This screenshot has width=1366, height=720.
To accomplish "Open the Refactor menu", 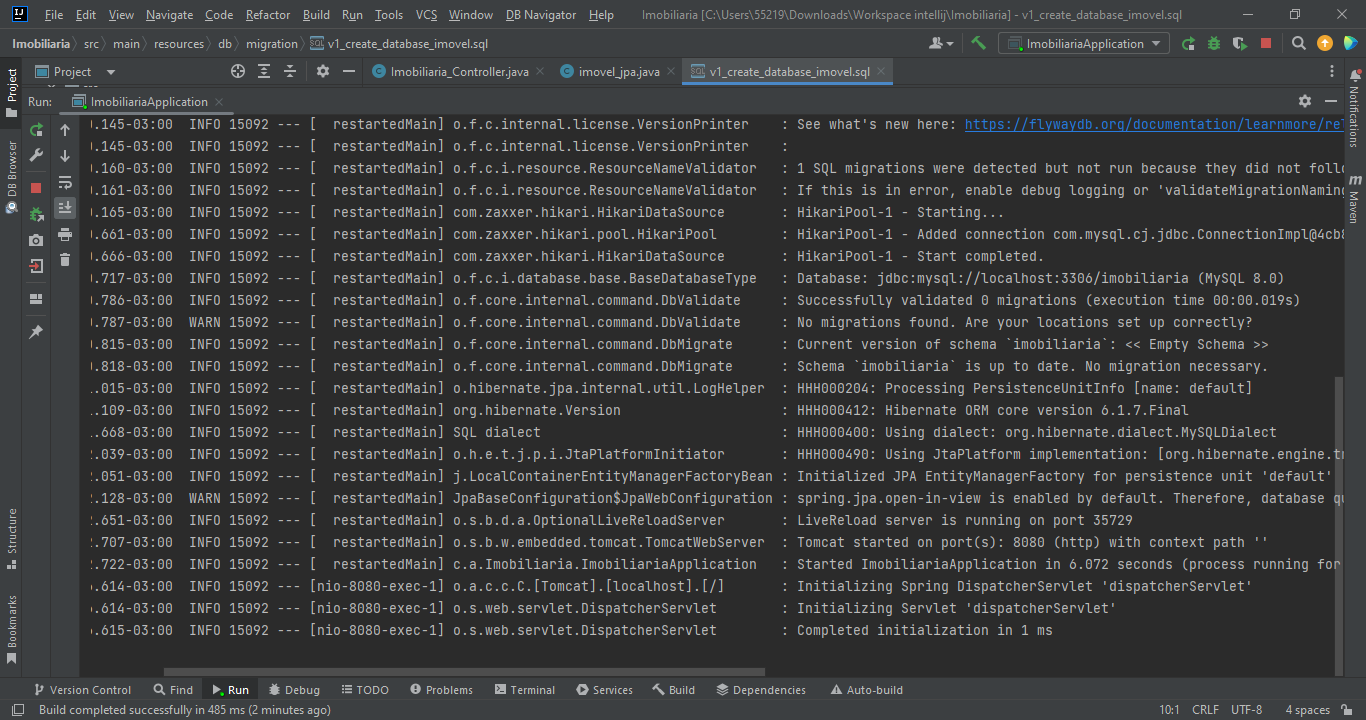I will tap(268, 15).
